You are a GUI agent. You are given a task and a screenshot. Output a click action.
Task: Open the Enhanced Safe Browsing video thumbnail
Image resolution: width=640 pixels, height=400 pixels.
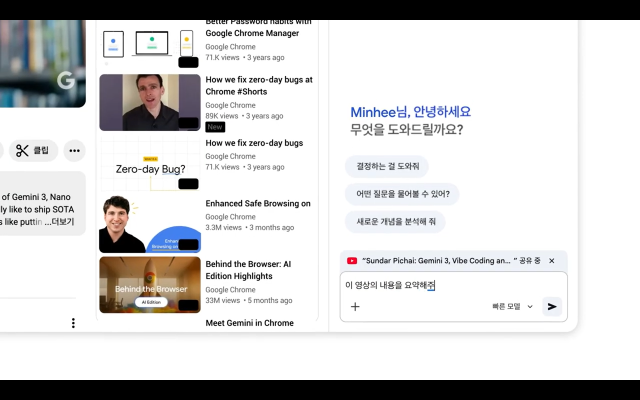click(150, 224)
